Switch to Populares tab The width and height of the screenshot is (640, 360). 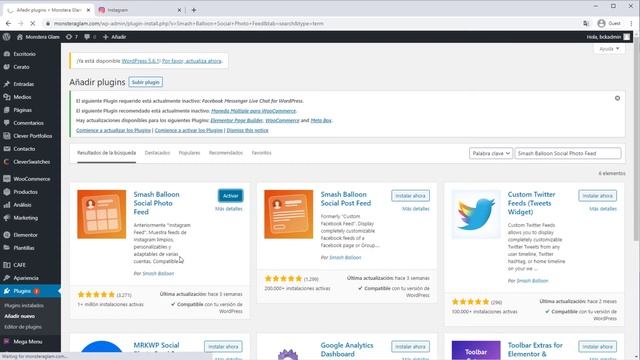point(189,153)
